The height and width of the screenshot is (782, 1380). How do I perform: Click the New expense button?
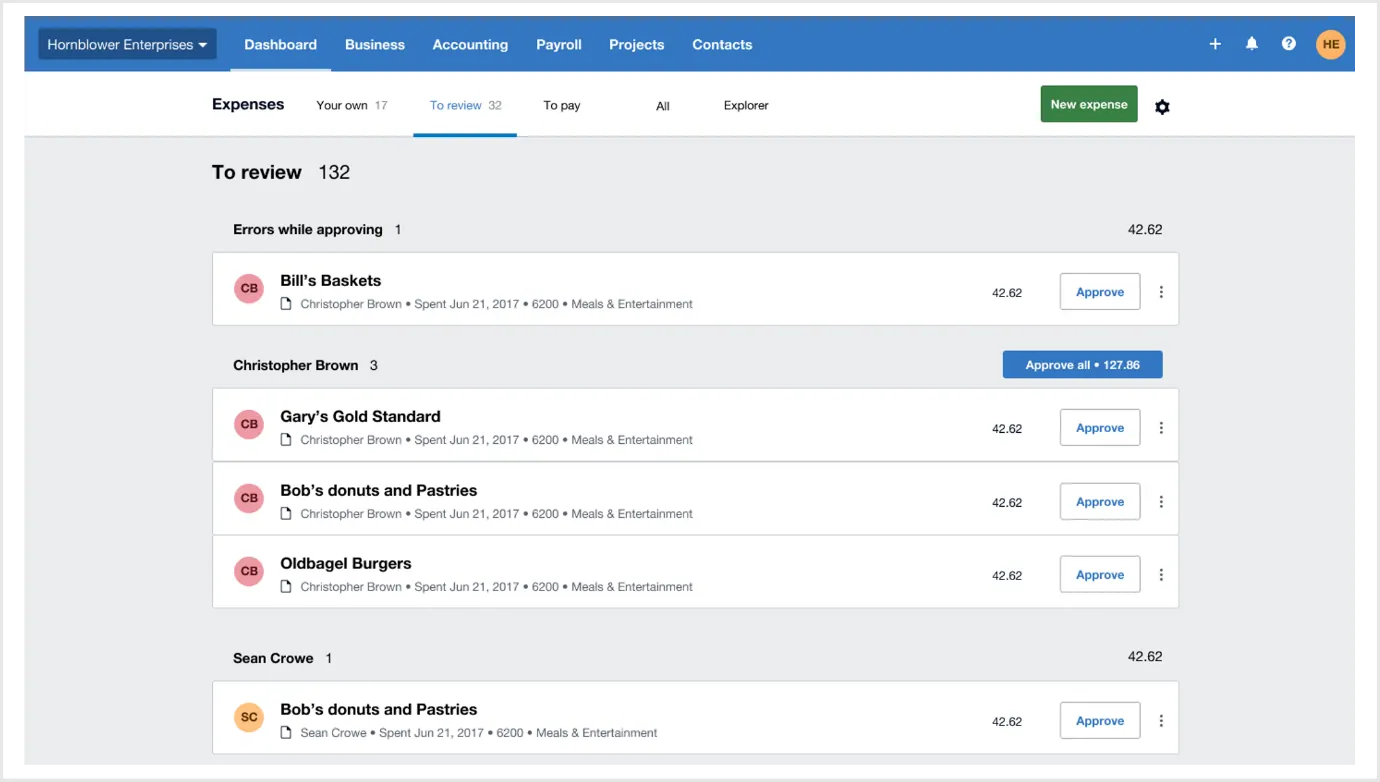point(1089,104)
